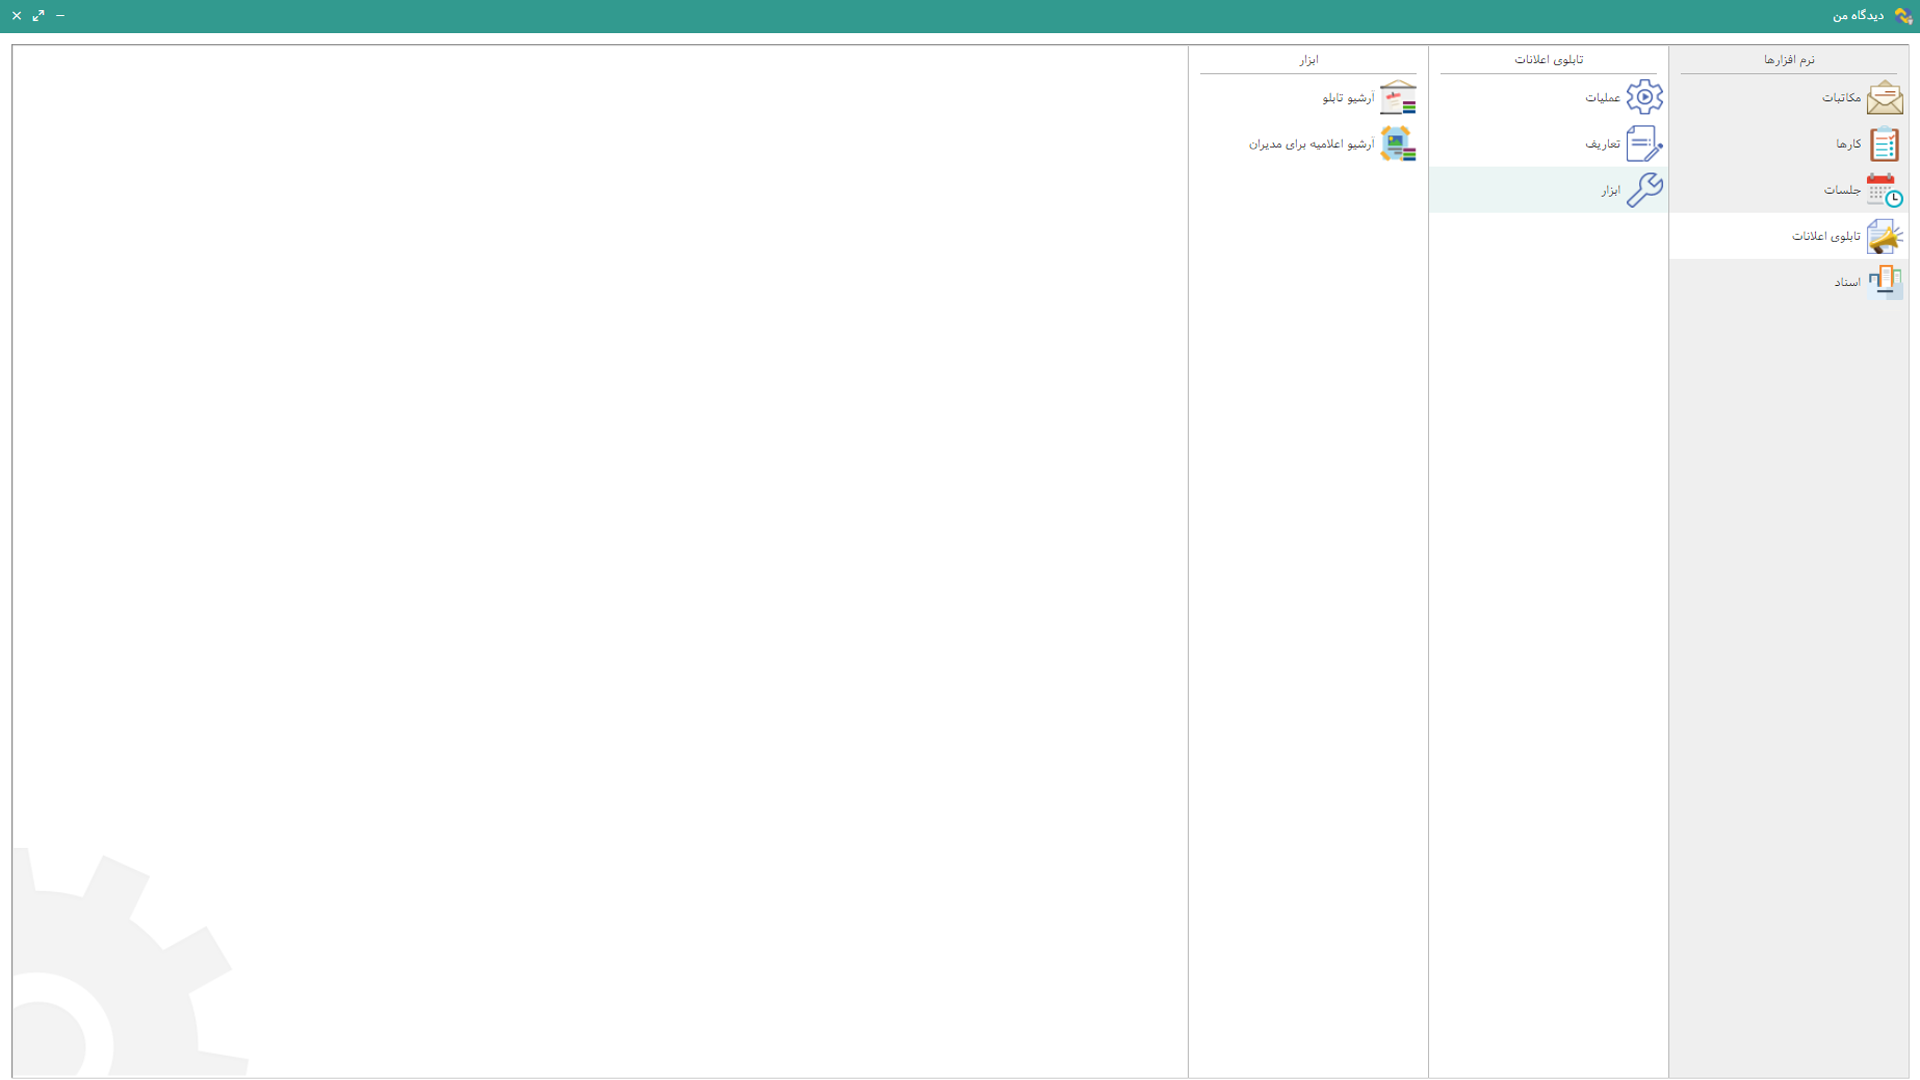Viewport: 1920px width, 1080px height.
Task: Minimize the window with the dash button
Action: (x=60, y=16)
